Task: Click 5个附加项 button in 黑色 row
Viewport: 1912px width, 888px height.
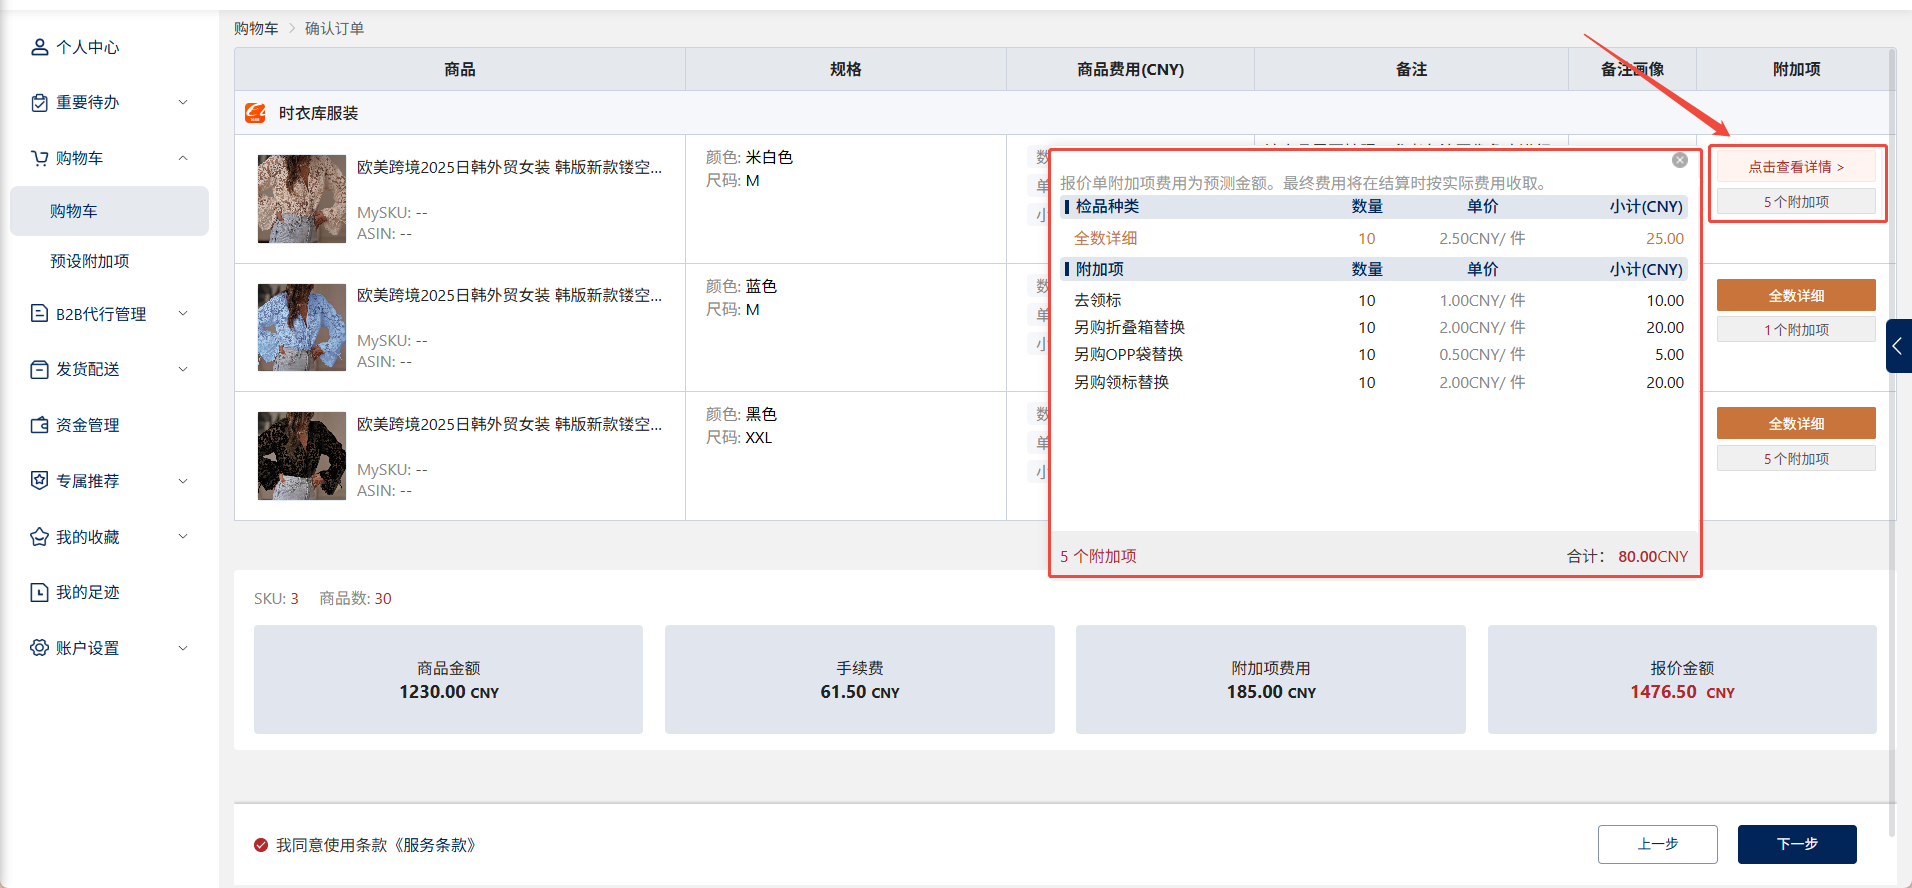Action: tap(1796, 459)
